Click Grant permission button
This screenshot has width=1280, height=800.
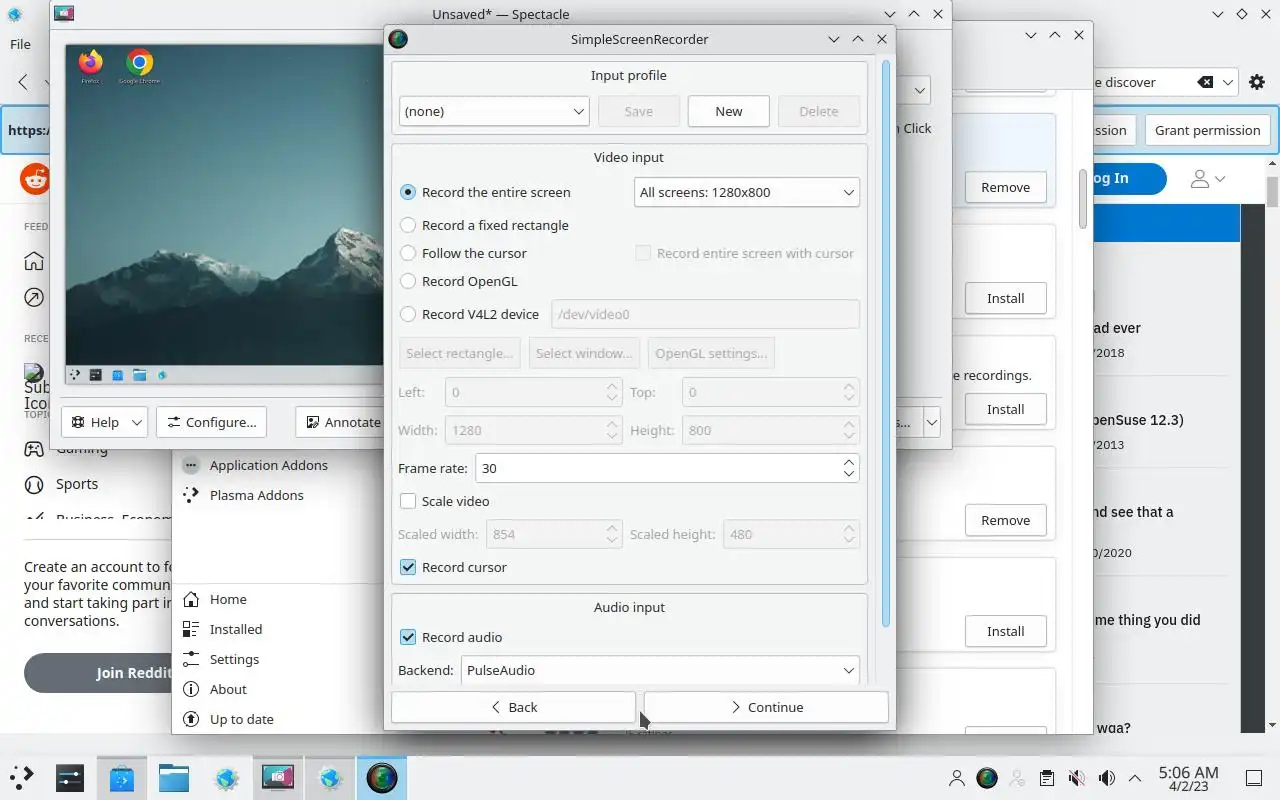[x=1207, y=130]
